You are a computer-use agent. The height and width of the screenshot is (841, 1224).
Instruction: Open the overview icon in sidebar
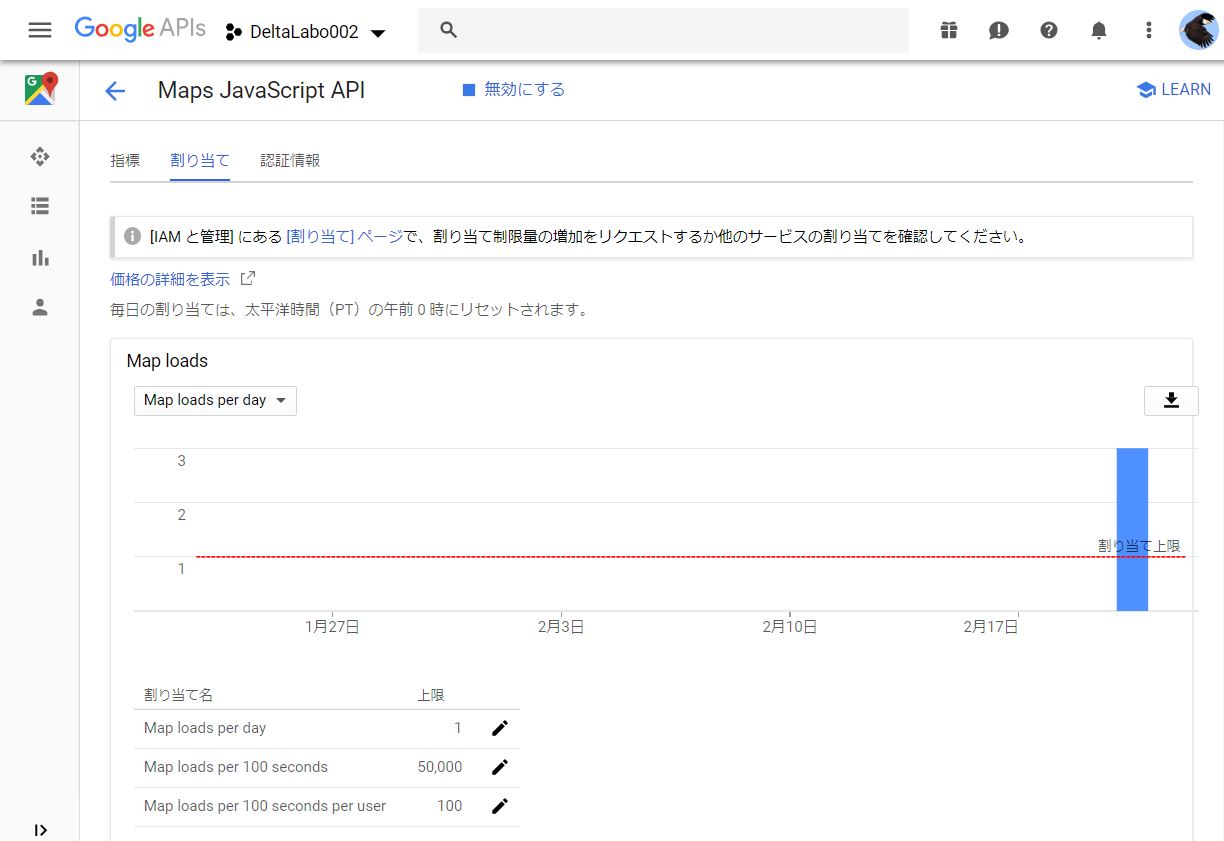click(x=40, y=156)
